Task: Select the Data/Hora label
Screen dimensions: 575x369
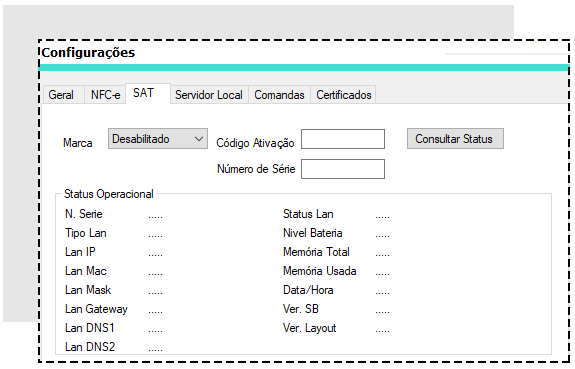Action: 308,290
